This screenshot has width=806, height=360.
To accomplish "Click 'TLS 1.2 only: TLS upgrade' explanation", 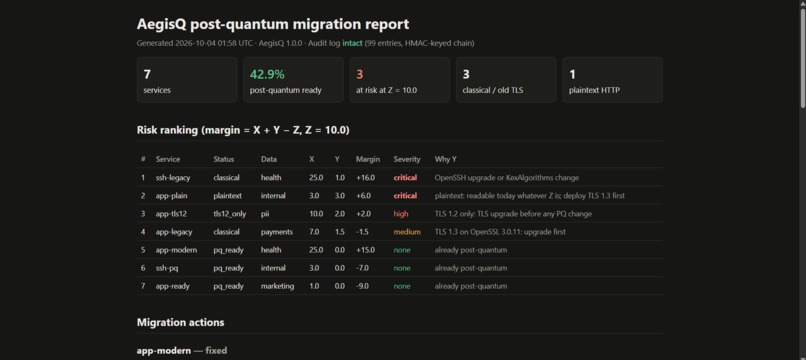I will [513, 214].
